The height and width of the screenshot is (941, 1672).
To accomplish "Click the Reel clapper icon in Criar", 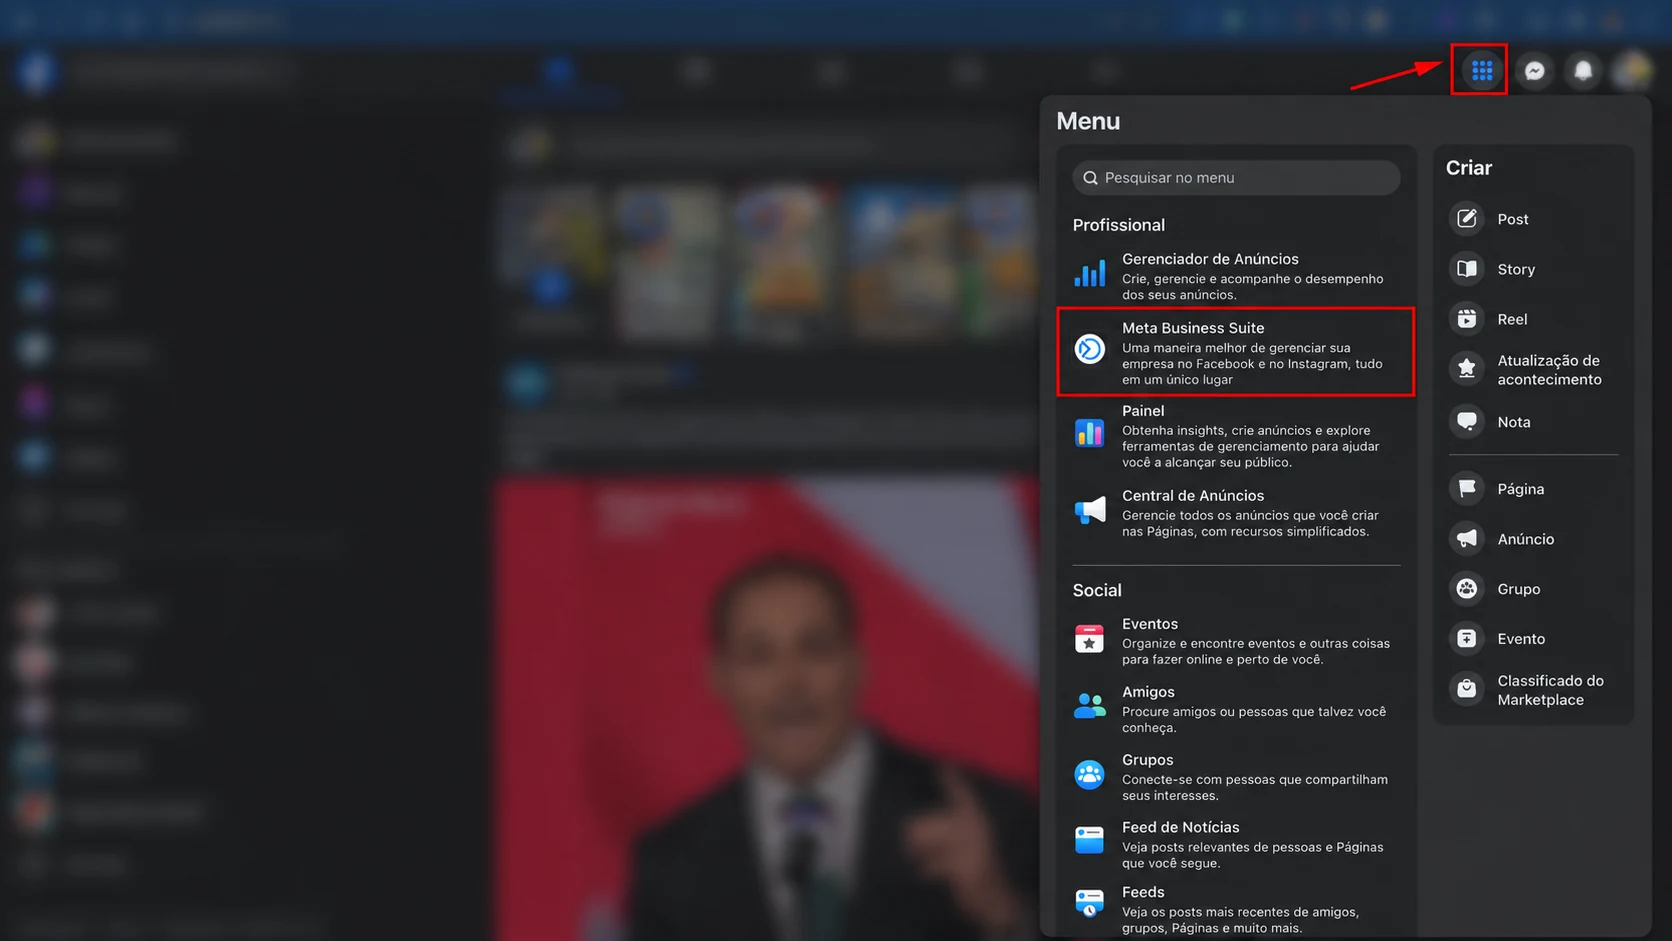I will 1467,319.
